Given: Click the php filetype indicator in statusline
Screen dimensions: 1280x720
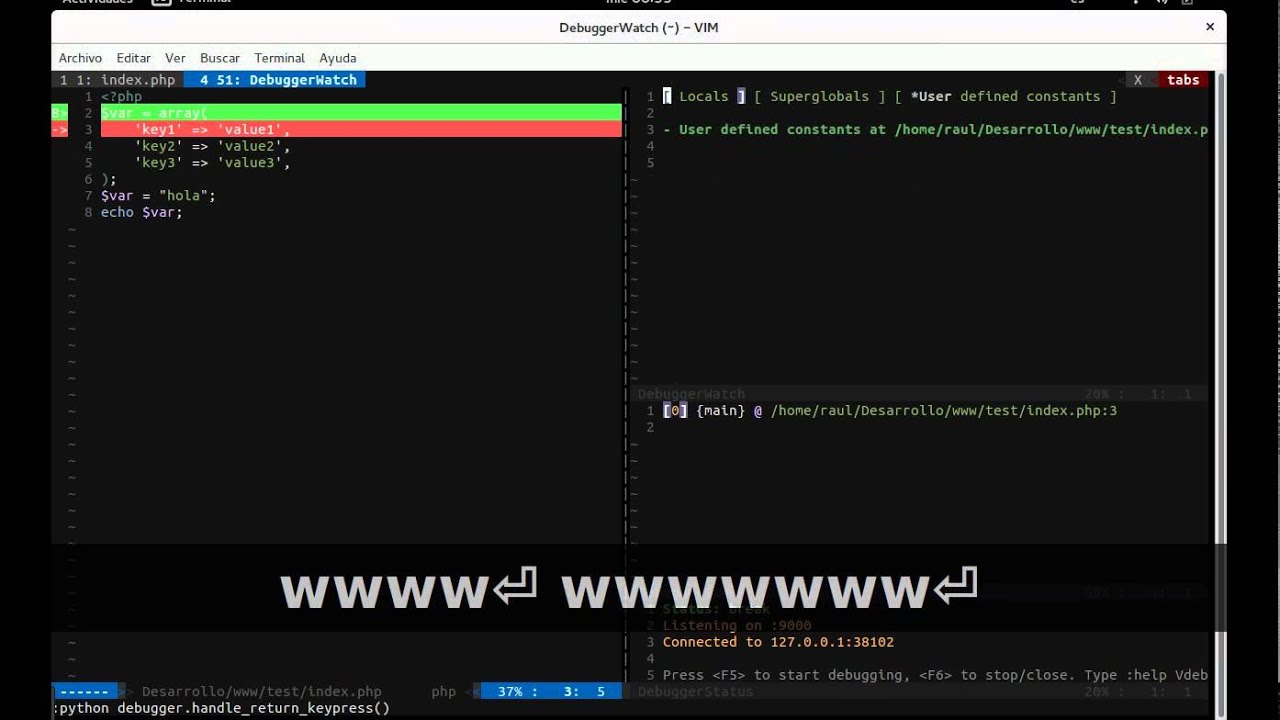Looking at the screenshot, I should tap(444, 691).
